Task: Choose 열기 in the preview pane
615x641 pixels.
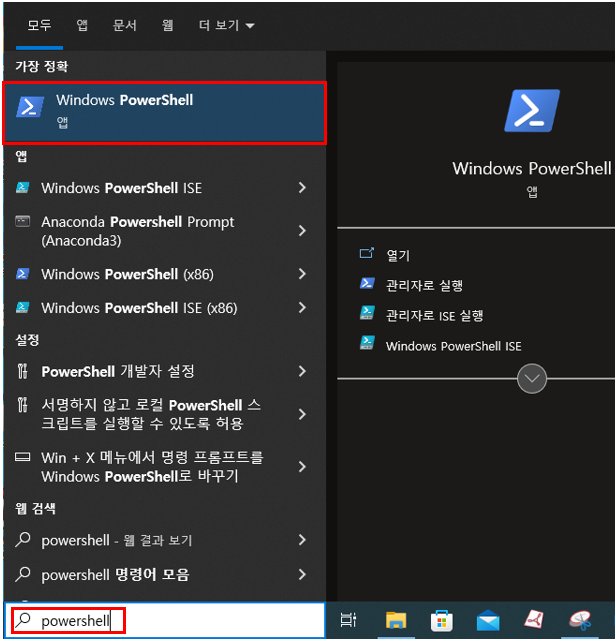Action: click(x=398, y=255)
